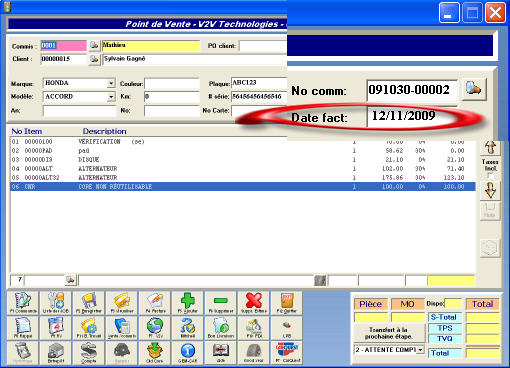The image size is (510, 368).
Task: Click the No Carte input field
Action: click(259, 111)
